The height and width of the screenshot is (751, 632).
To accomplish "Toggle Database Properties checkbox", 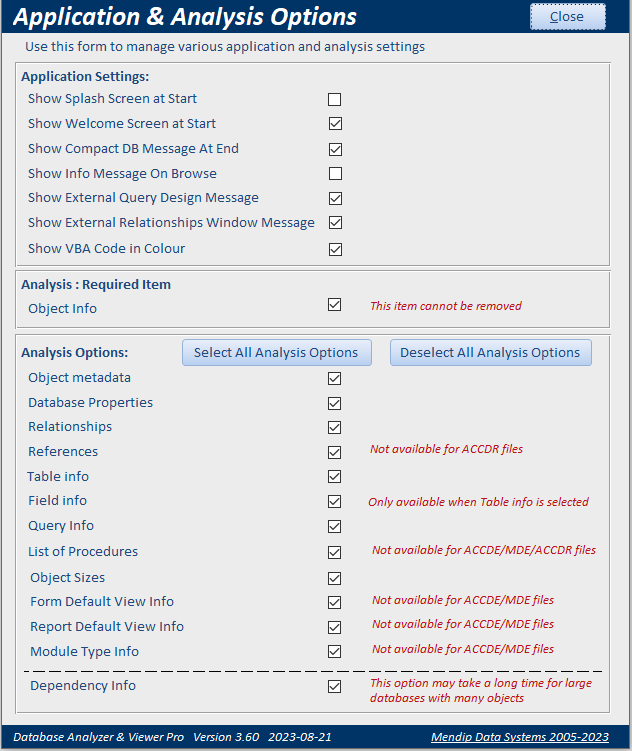I will (x=334, y=403).
